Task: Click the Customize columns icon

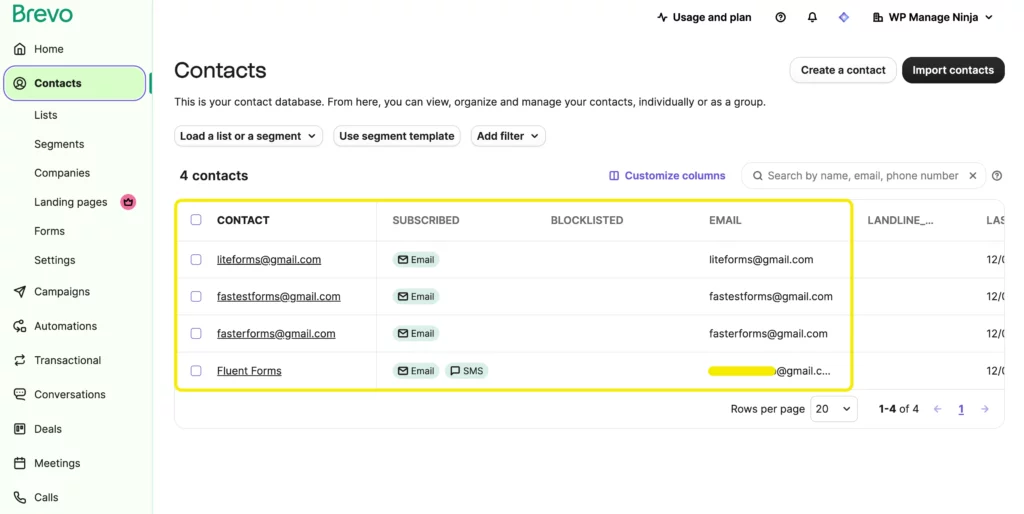Action: coord(614,176)
